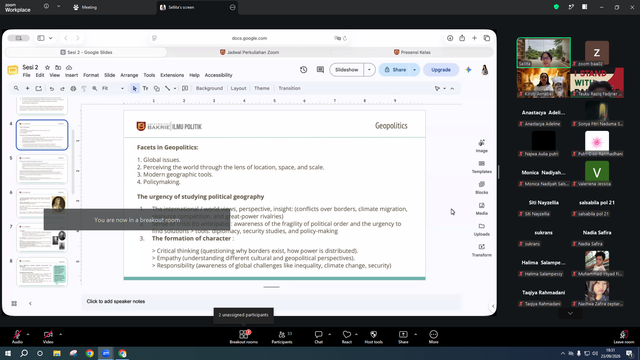Select the Line tool
The image size is (640, 360).
click(x=167, y=88)
